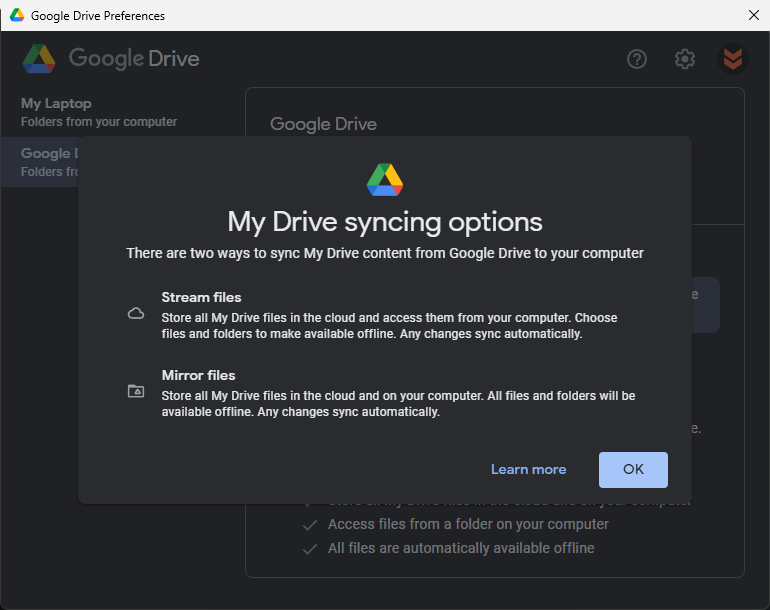Click 'My Drive syncing options' title

coord(385,222)
